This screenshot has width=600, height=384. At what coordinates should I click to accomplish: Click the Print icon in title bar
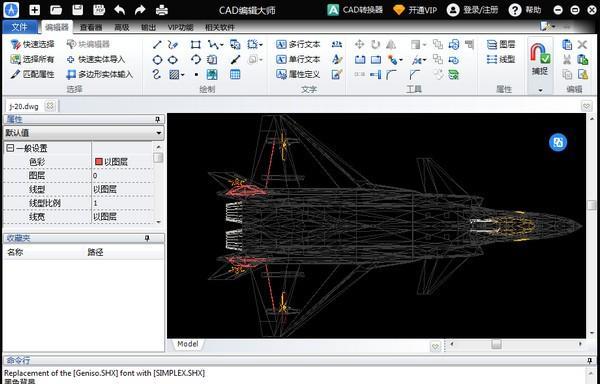(162, 10)
